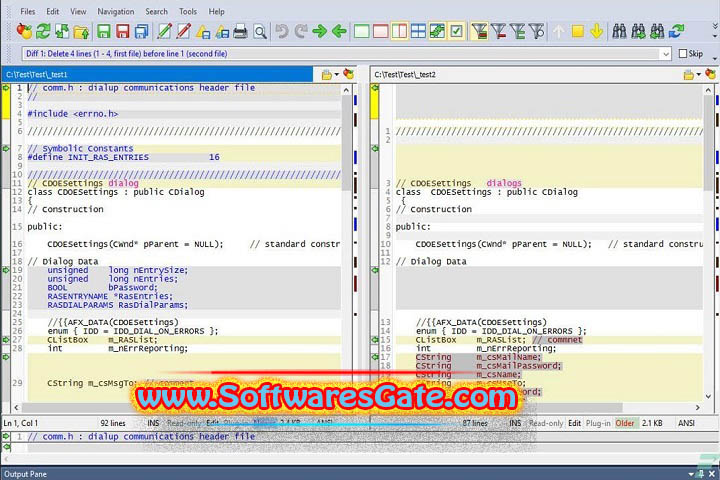Open Output Pane dropdown arrow

(x=691, y=474)
